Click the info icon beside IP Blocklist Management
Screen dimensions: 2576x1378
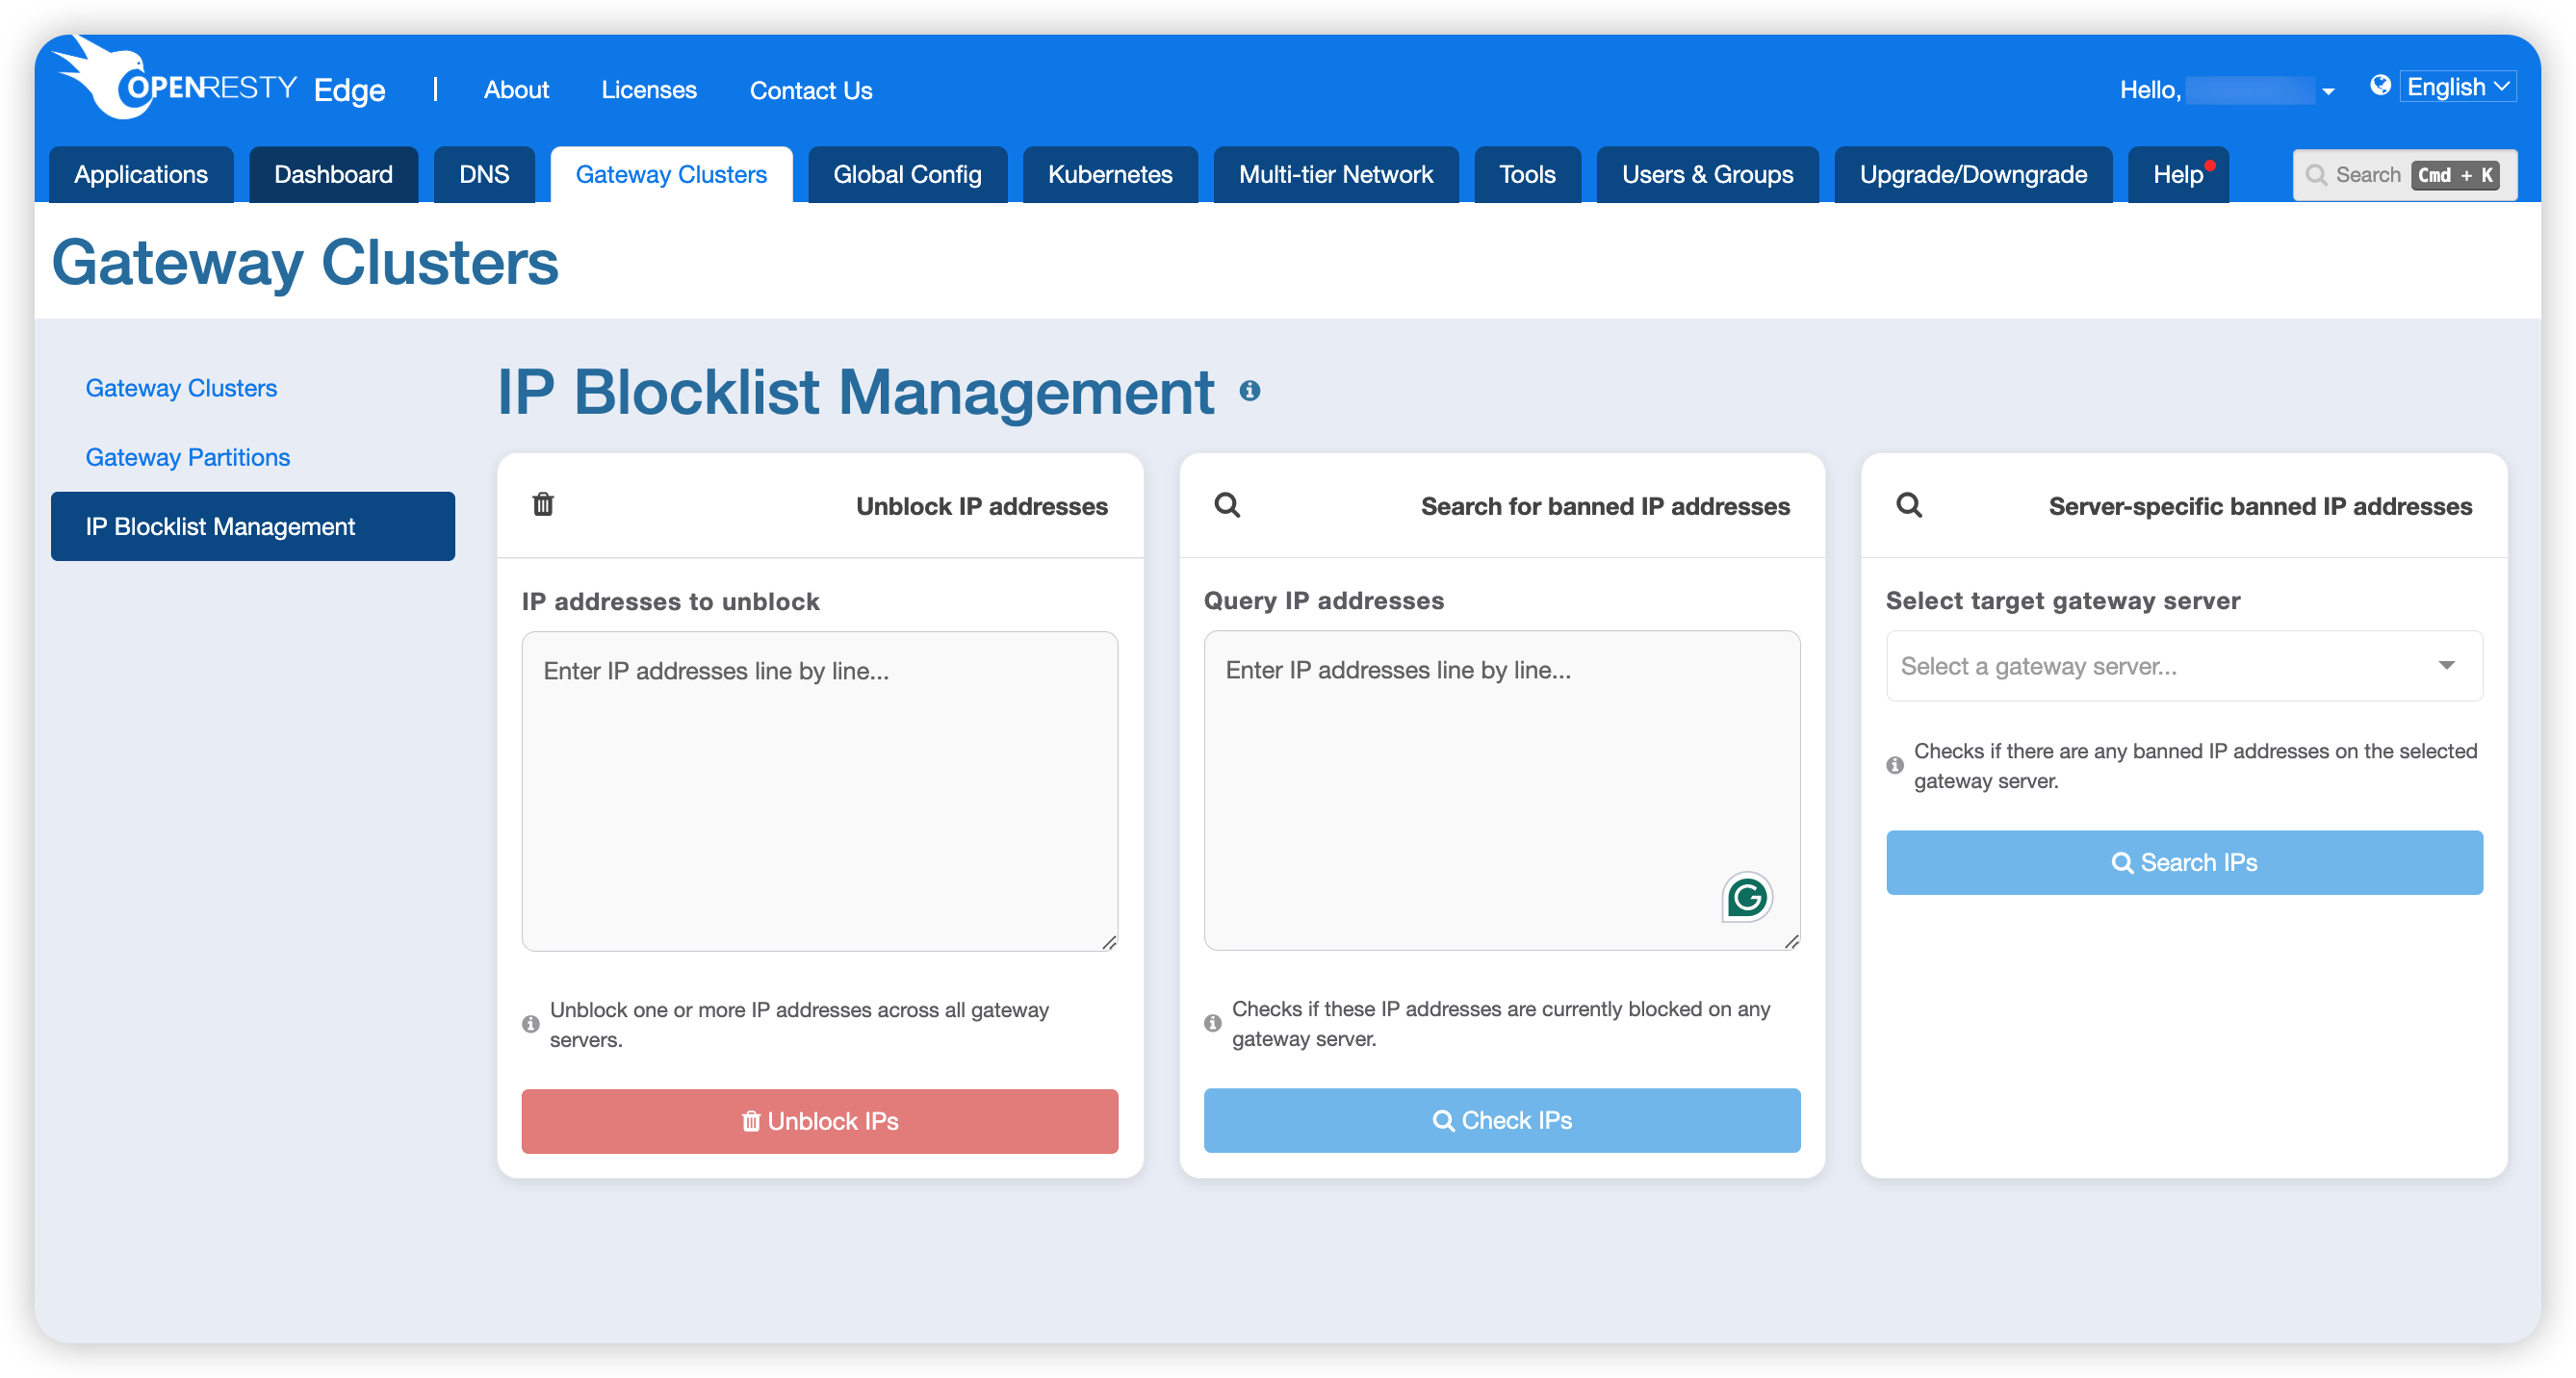click(1249, 391)
